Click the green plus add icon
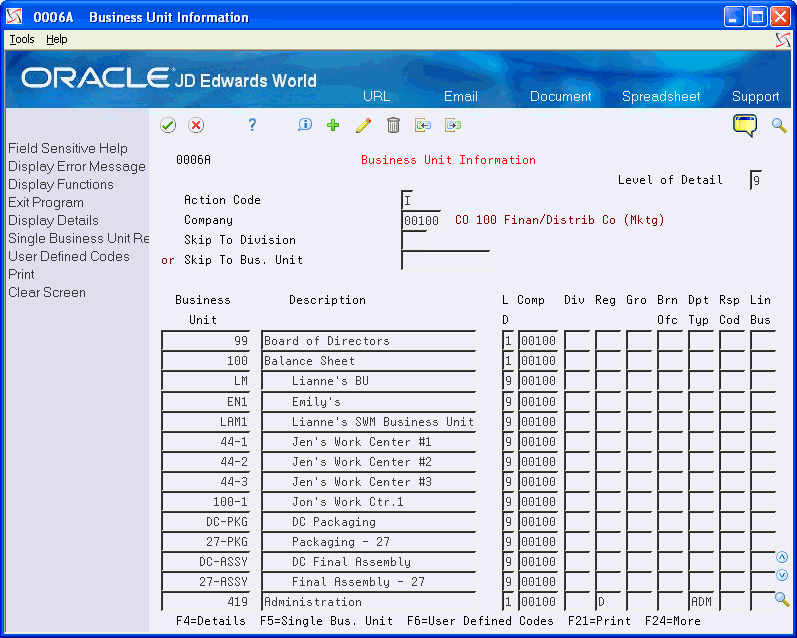This screenshot has width=797, height=638. (x=333, y=125)
